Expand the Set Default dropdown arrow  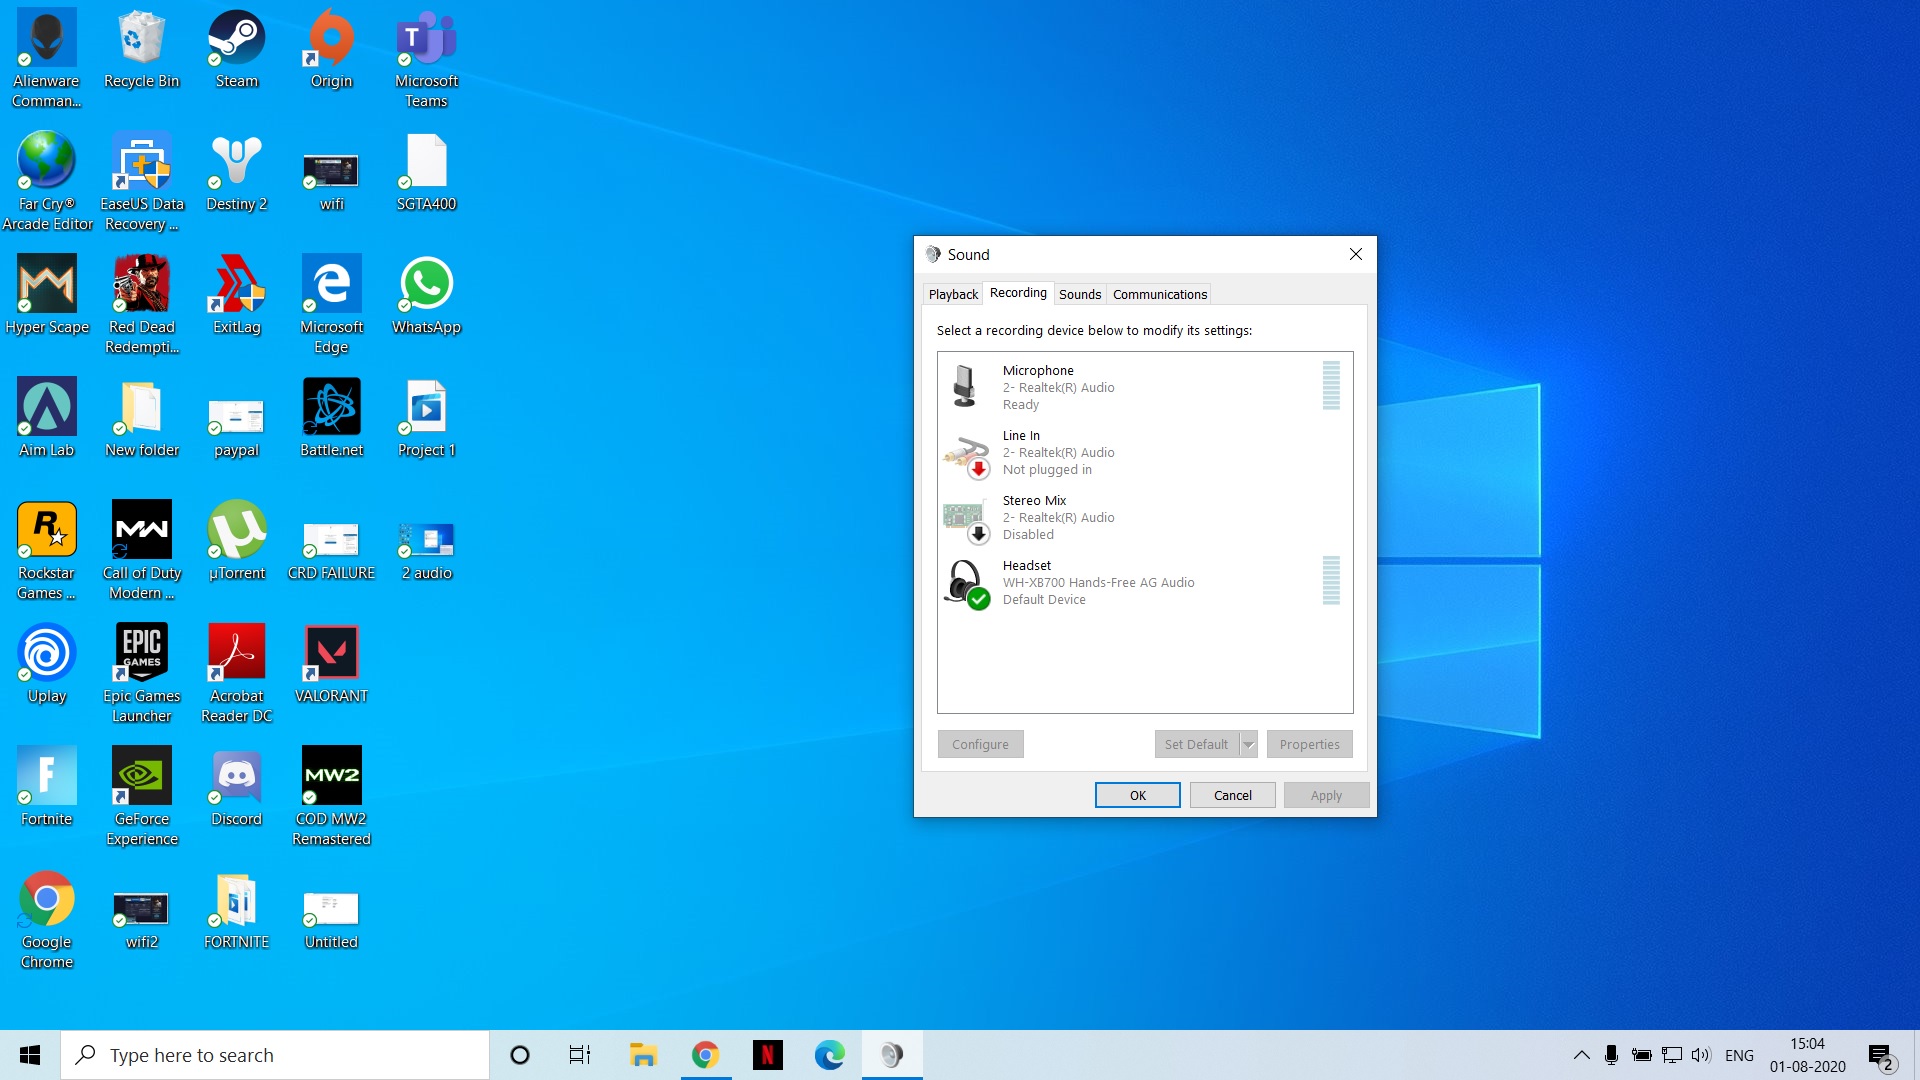[x=1248, y=744]
